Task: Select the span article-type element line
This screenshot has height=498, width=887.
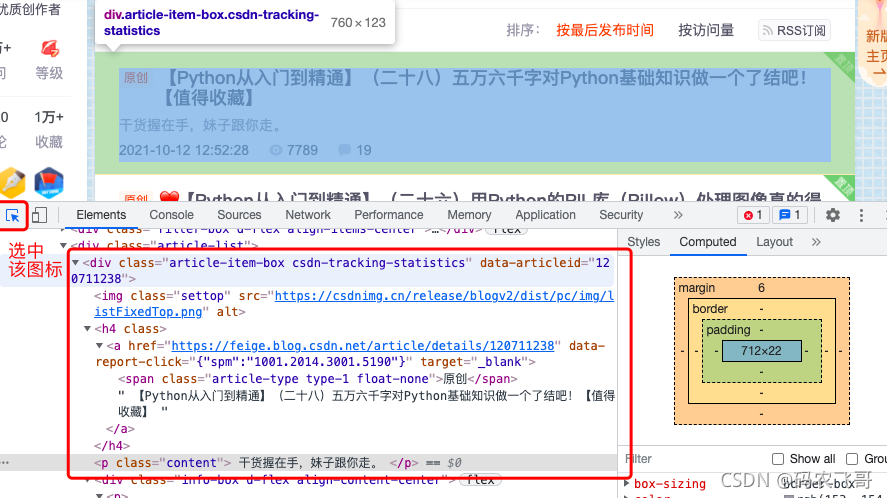Action: pyautogui.click(x=317, y=379)
